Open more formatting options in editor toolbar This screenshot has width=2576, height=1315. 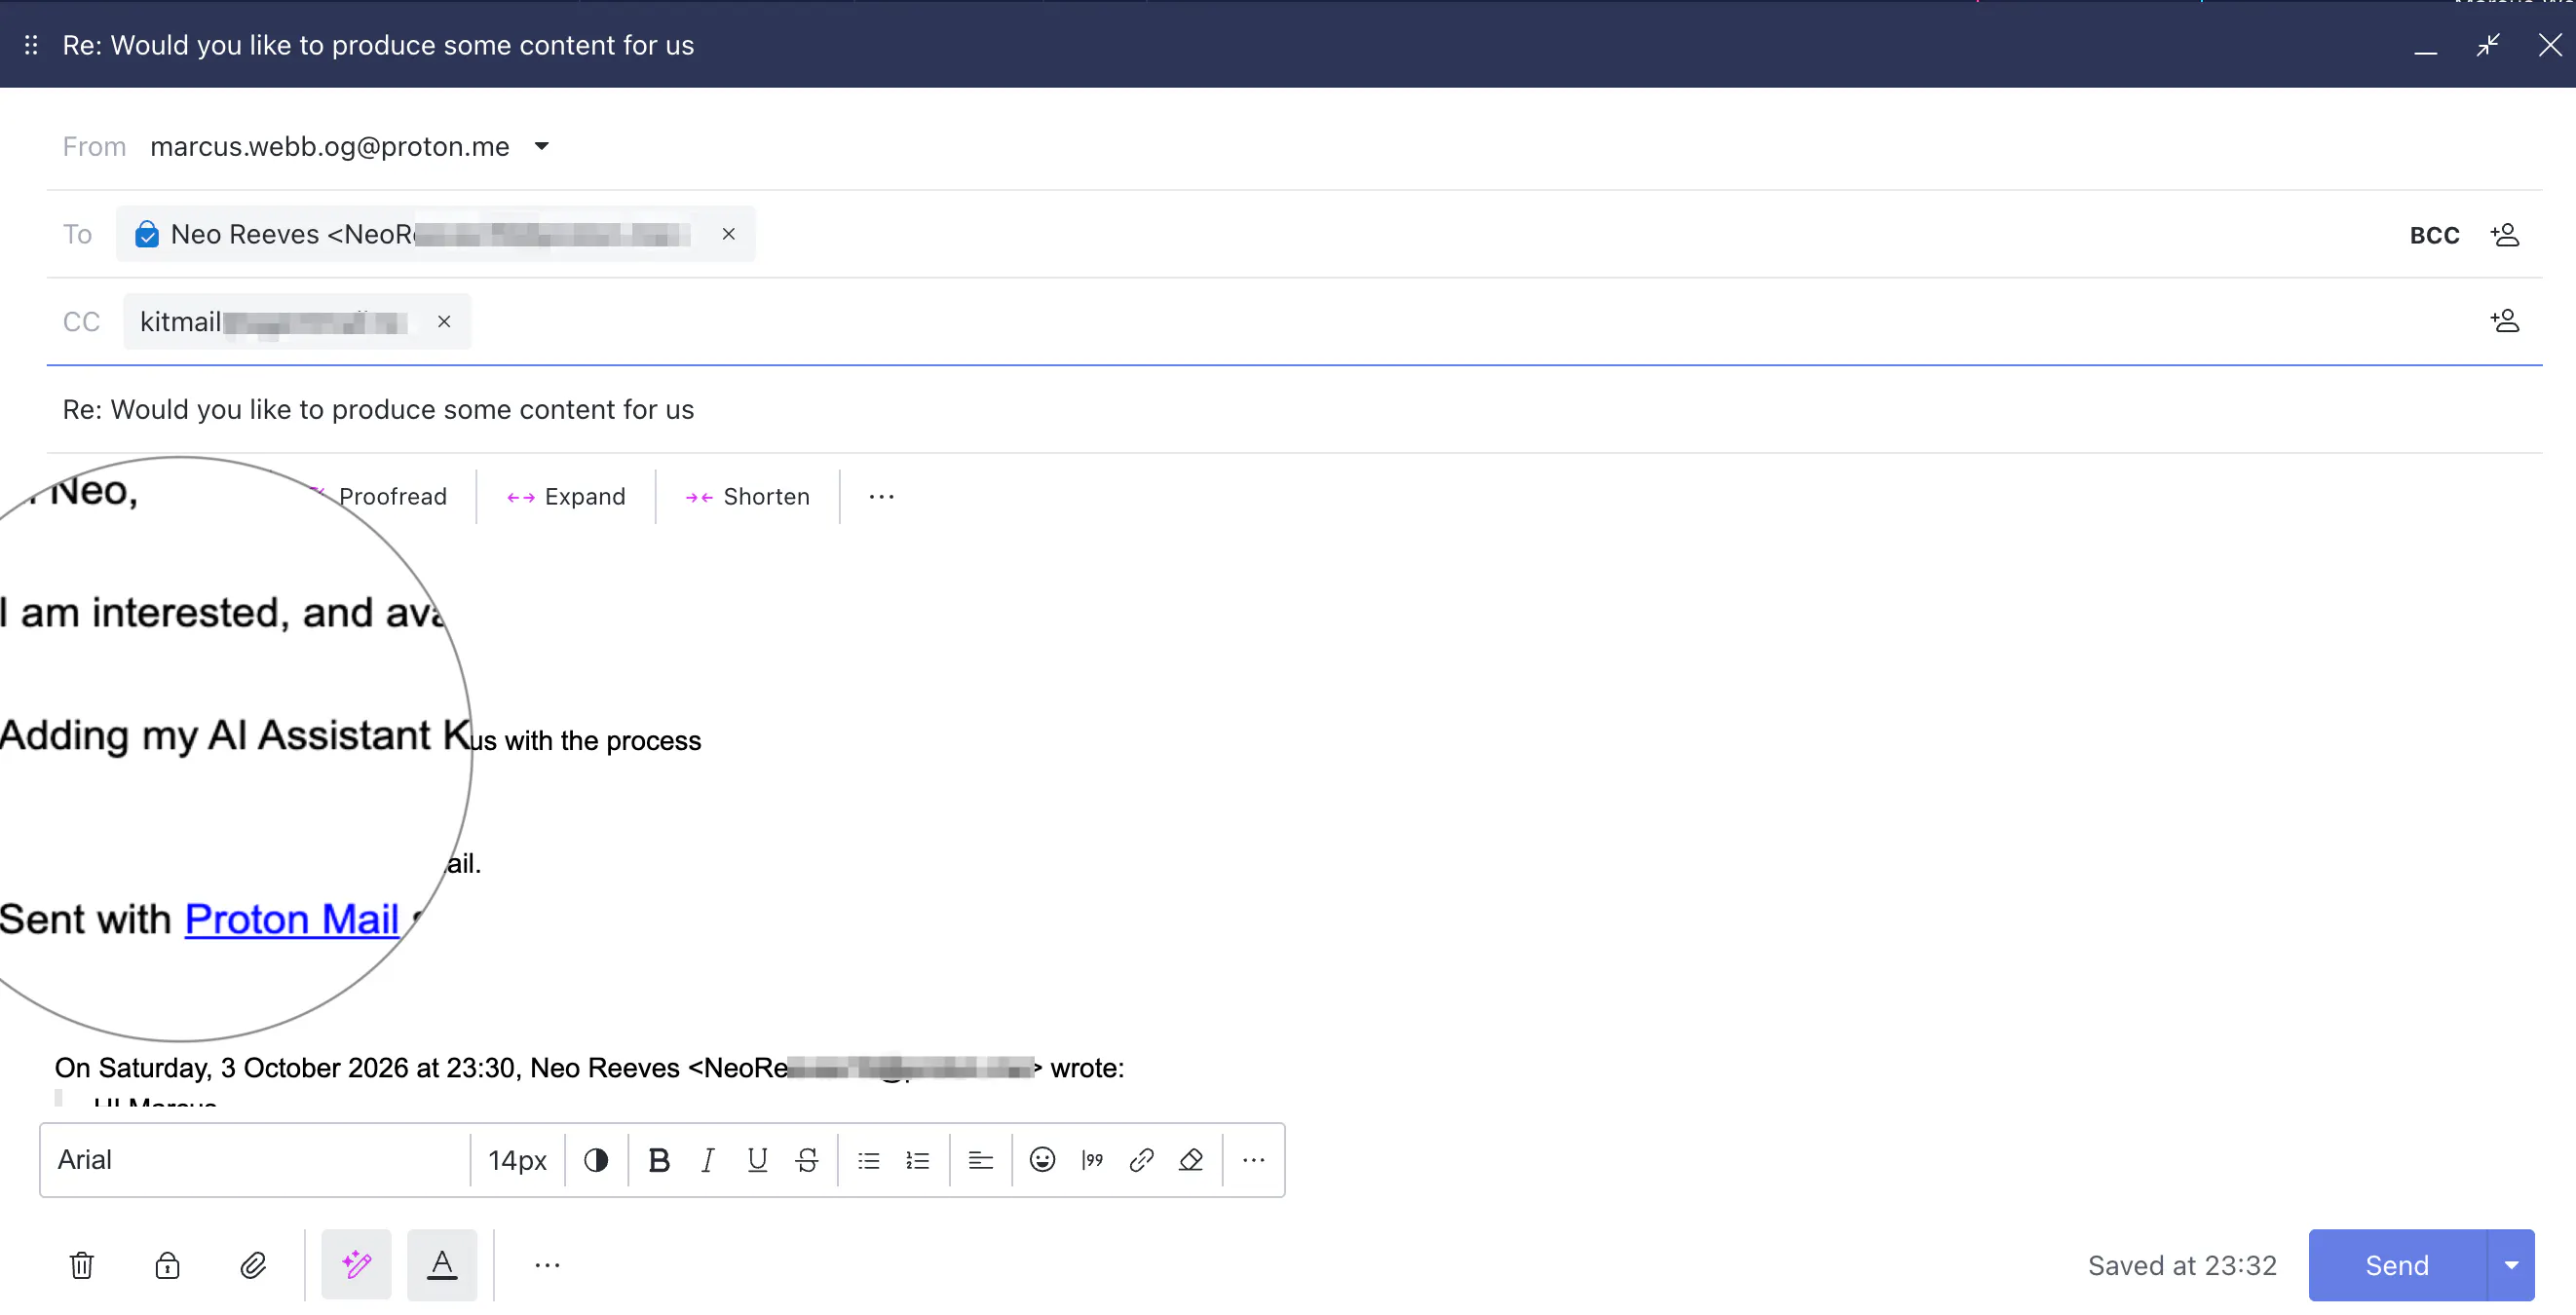coord(1253,1160)
